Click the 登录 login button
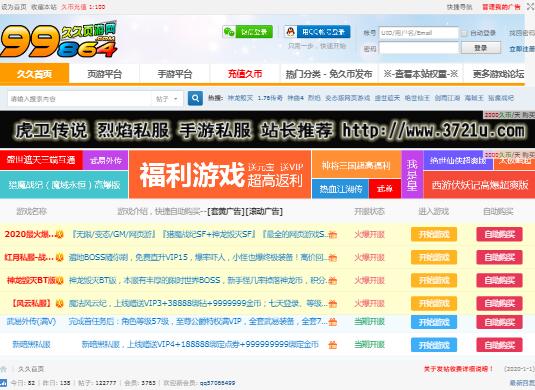Image resolution: width=535 pixels, height=390 pixels. pos(481,48)
